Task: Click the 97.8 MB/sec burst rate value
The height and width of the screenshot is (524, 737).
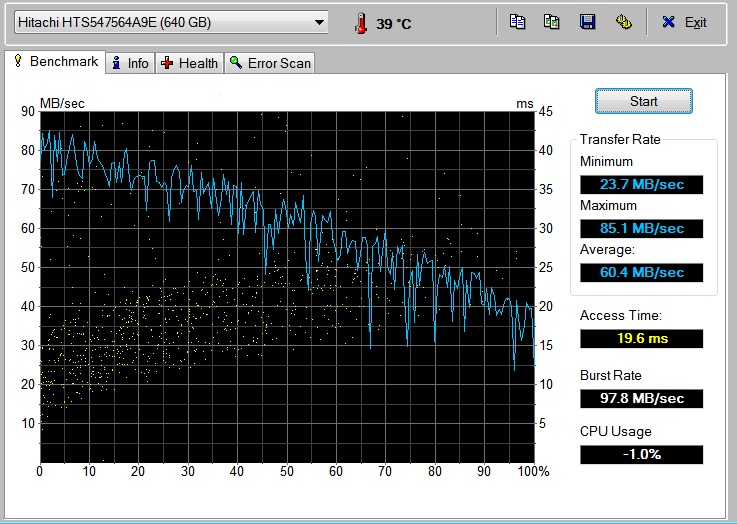Action: pyautogui.click(x=642, y=399)
